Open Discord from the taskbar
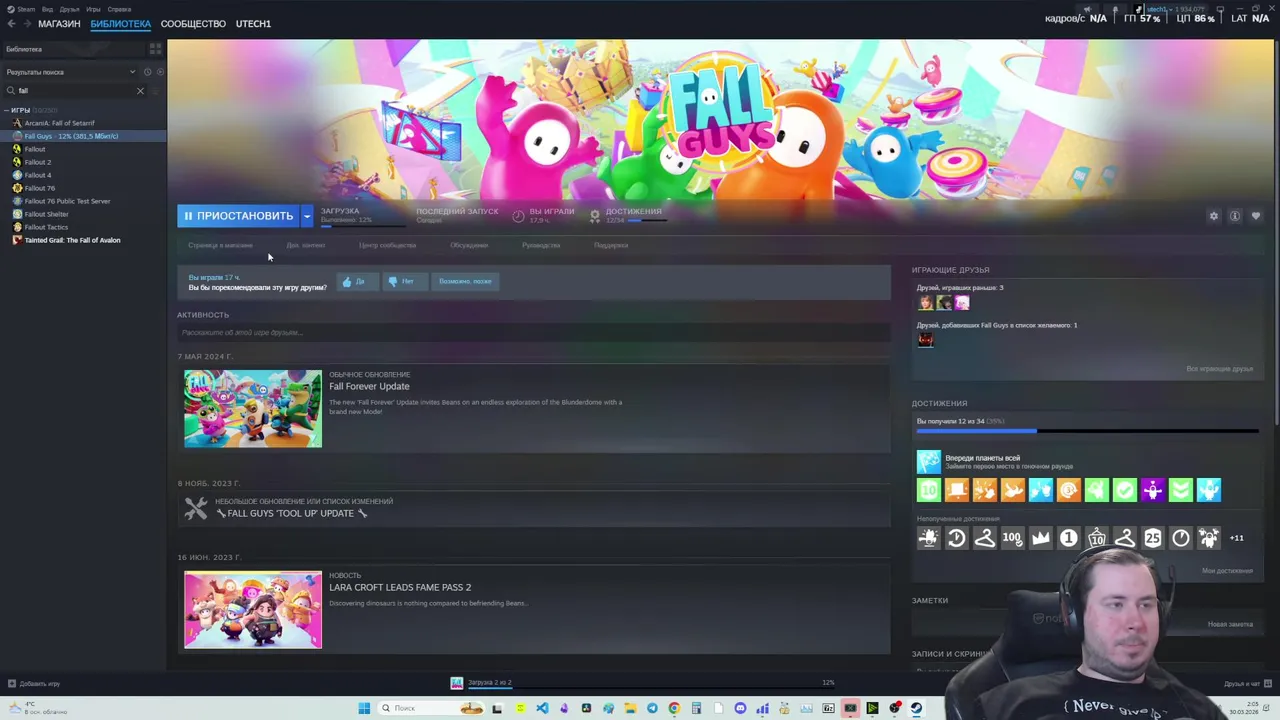1280x720 pixels. pos(740,708)
